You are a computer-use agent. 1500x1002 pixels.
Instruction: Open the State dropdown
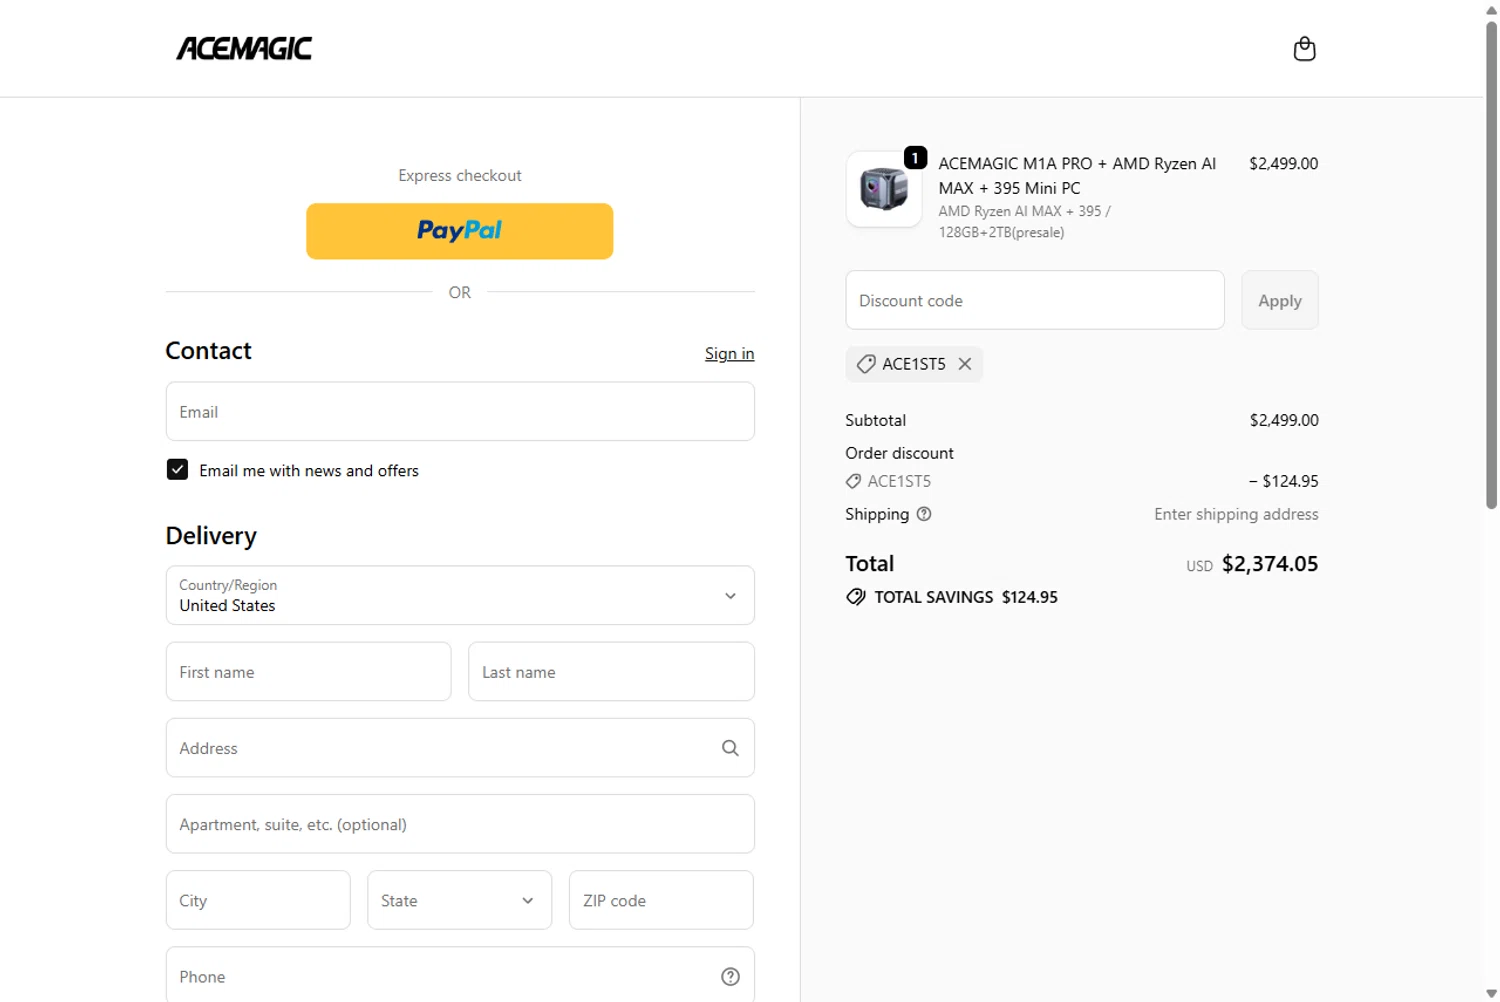click(x=459, y=900)
